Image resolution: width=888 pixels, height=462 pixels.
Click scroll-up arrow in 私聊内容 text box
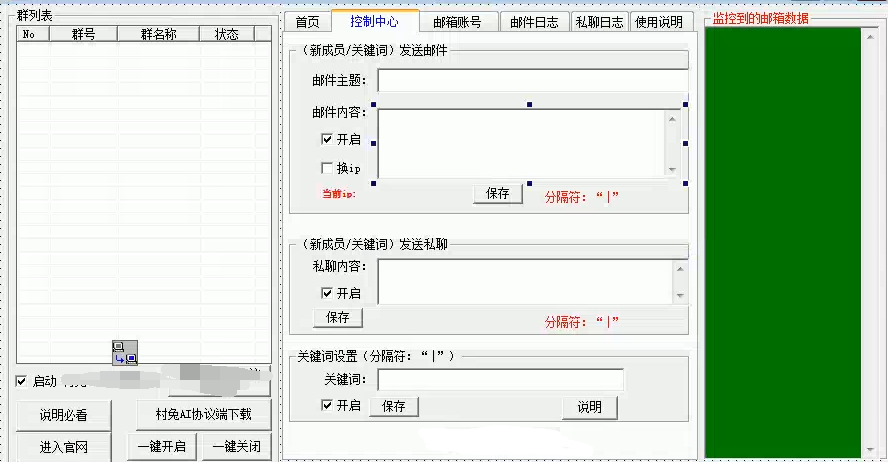pyautogui.click(x=680, y=269)
